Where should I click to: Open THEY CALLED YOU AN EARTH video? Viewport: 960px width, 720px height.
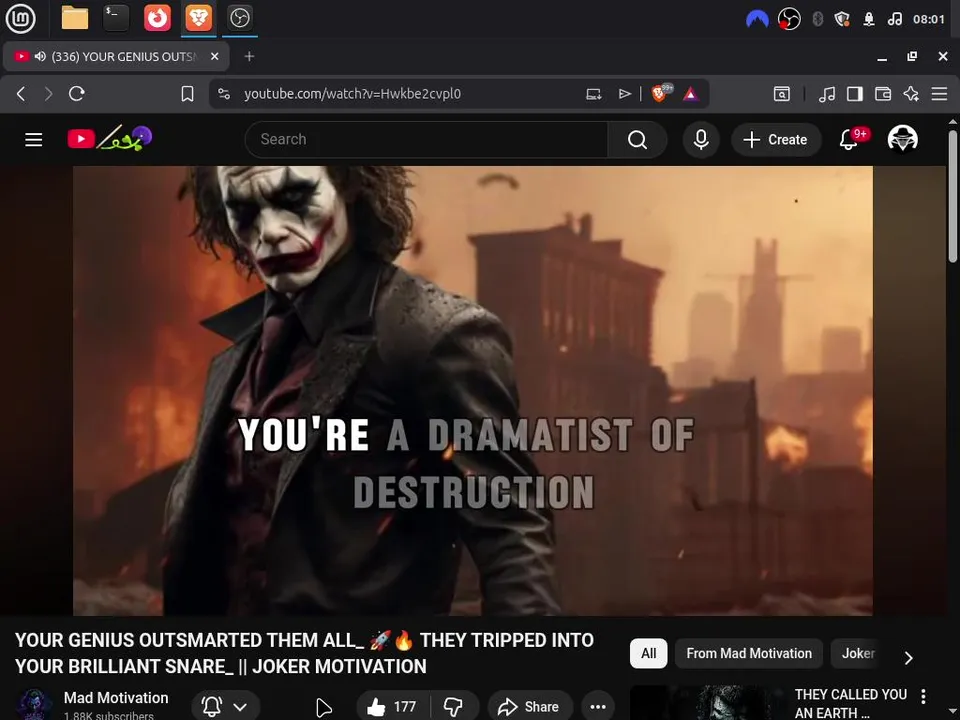pyautogui.click(x=850, y=703)
